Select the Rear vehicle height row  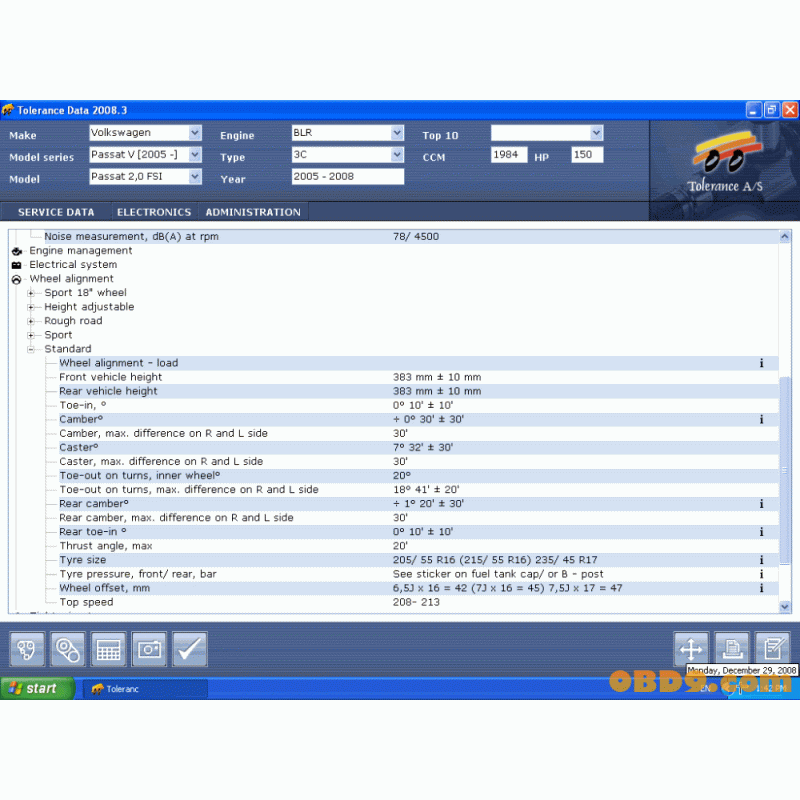(418, 391)
